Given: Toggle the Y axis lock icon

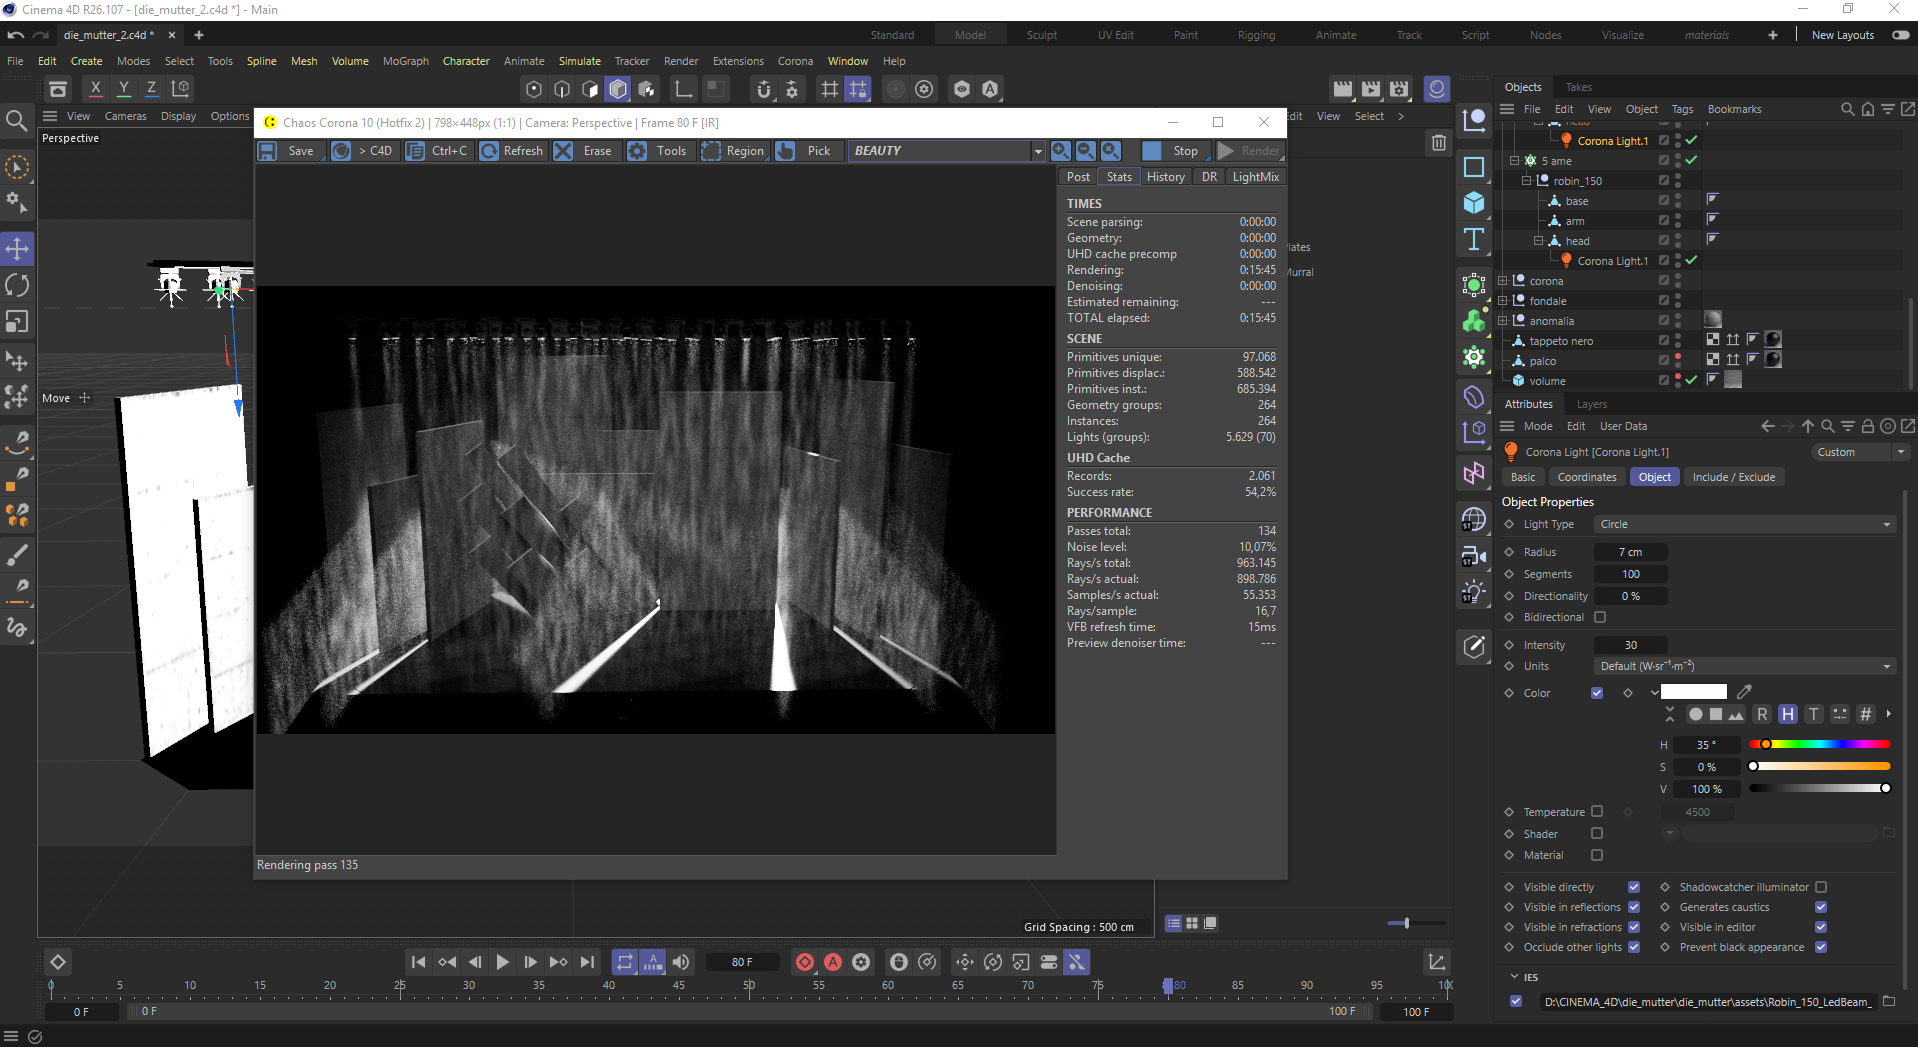Looking at the screenshot, I should coord(124,88).
